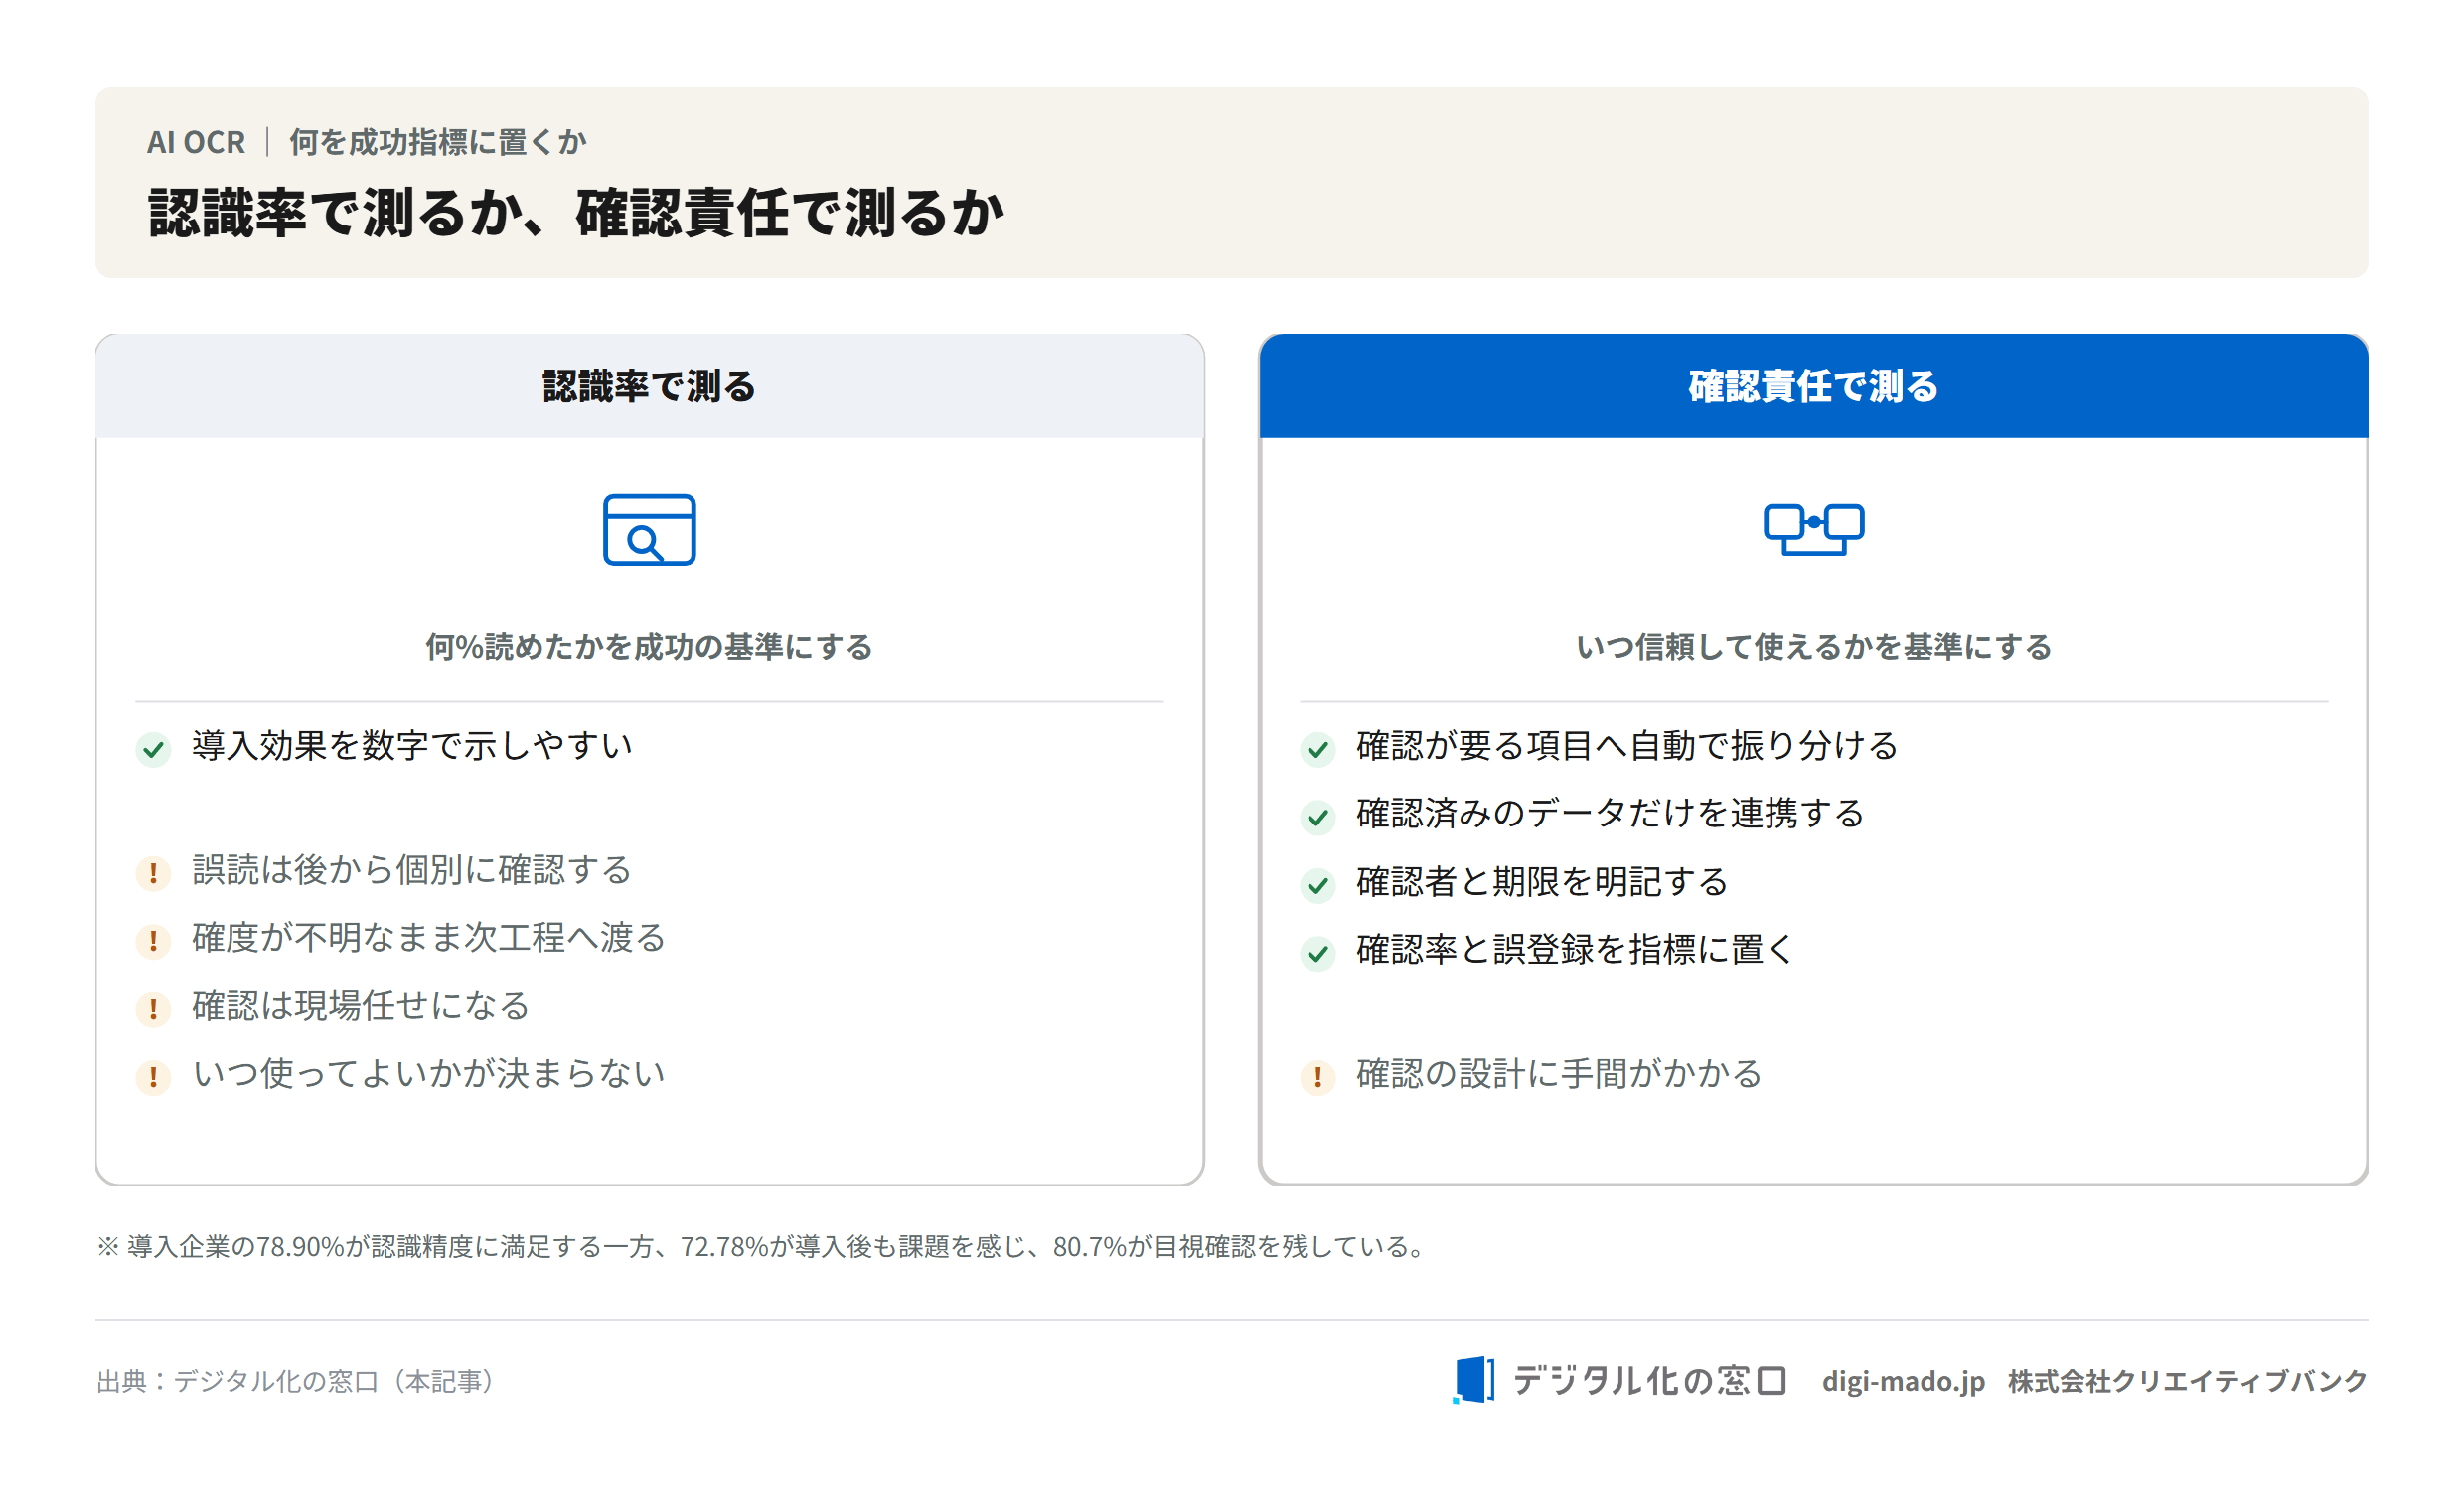Click the warning icon beside 誤読は後から個別に確認する
The image size is (2464, 1498).
pos(153,872)
